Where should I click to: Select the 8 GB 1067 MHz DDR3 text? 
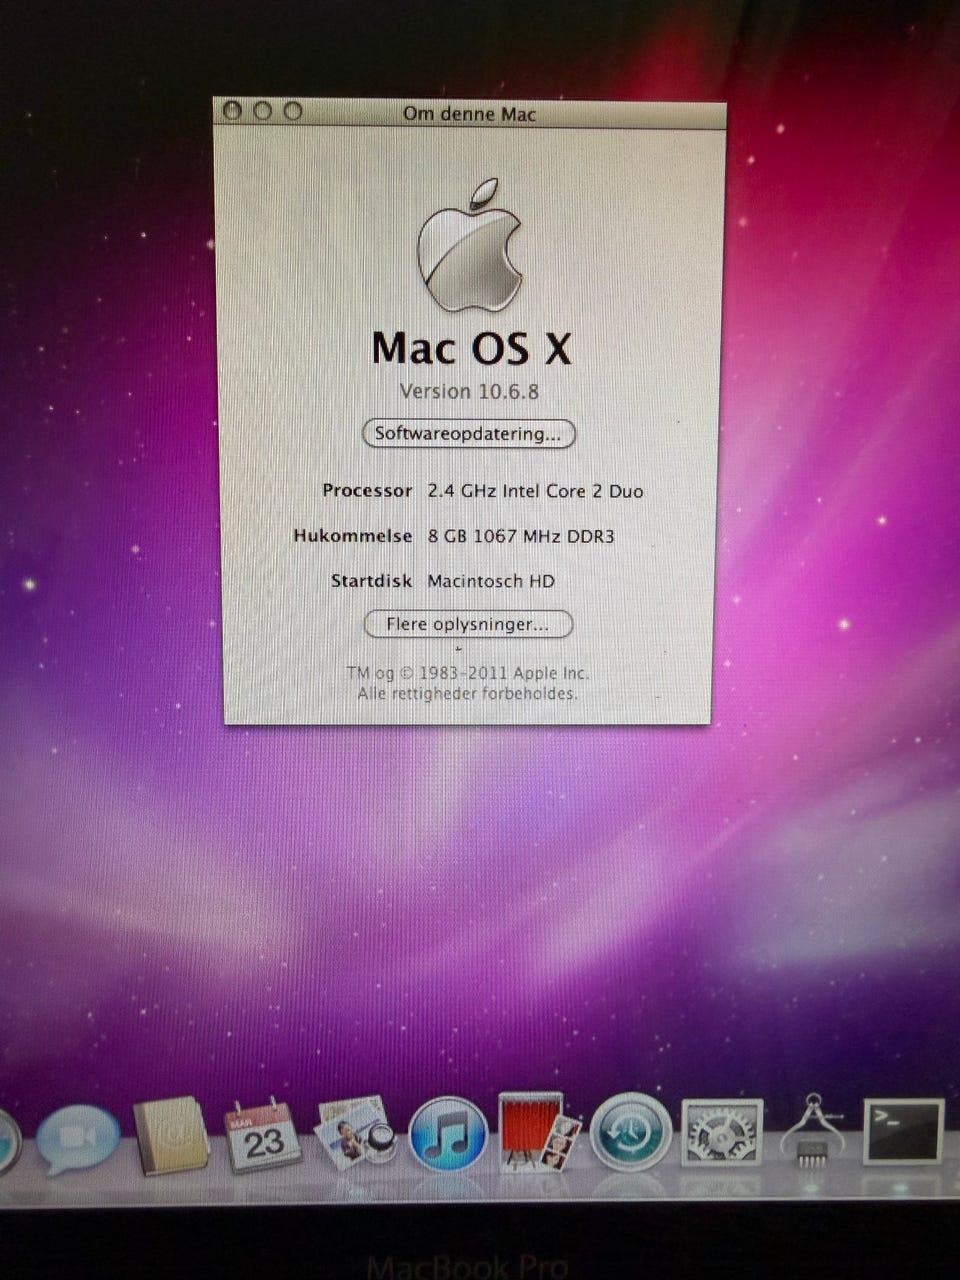click(521, 536)
